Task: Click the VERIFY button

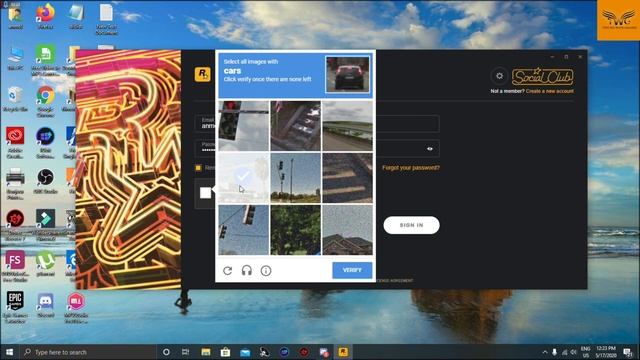Action: point(352,270)
